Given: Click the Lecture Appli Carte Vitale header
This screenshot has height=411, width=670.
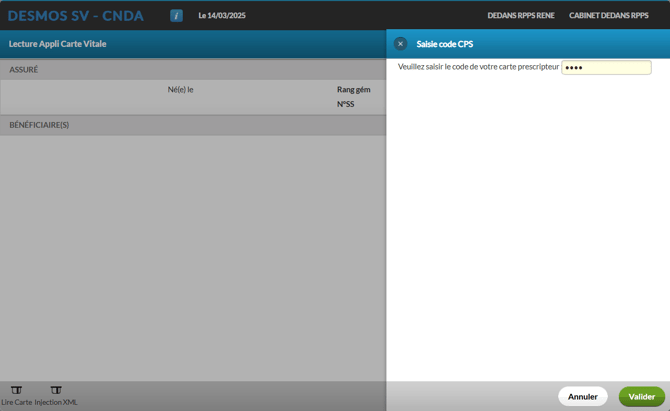Looking at the screenshot, I should pos(58,44).
